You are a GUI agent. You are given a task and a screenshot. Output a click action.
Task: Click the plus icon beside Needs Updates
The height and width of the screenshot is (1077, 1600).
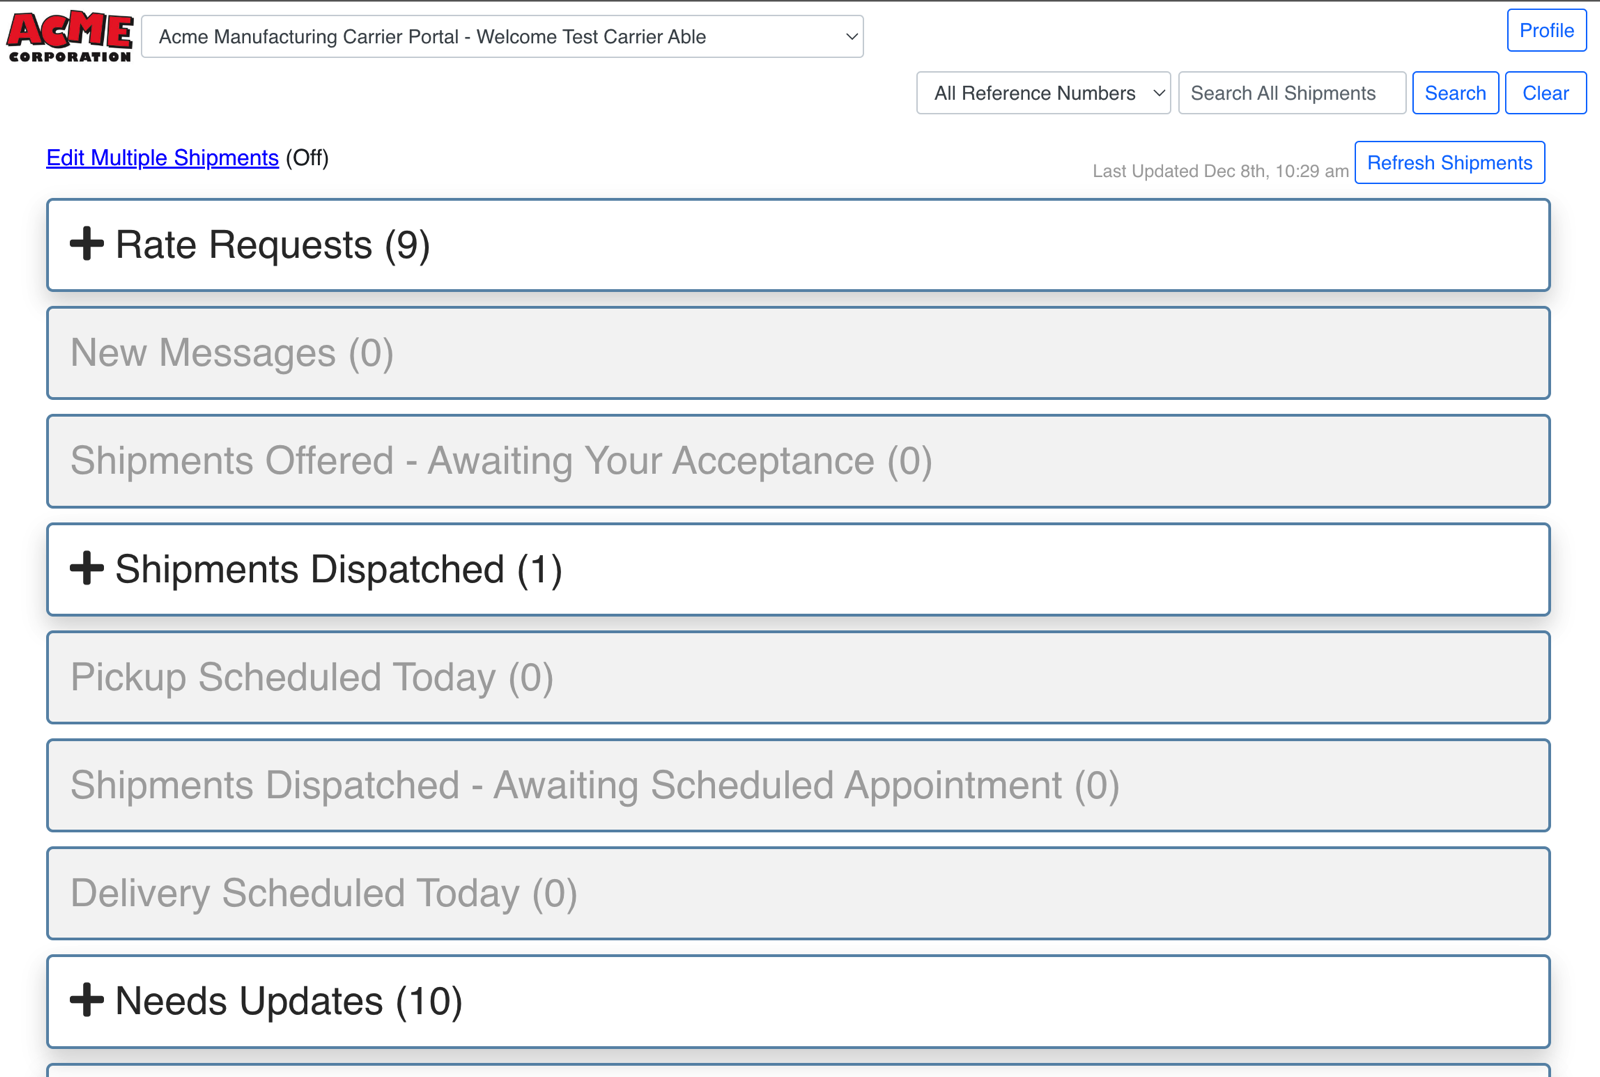point(87,1000)
